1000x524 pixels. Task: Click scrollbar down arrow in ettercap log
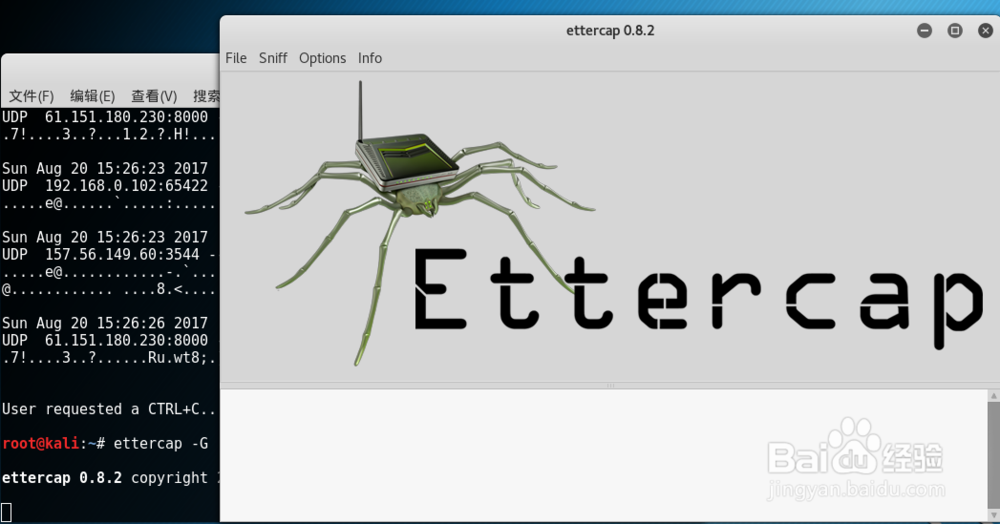tap(994, 514)
